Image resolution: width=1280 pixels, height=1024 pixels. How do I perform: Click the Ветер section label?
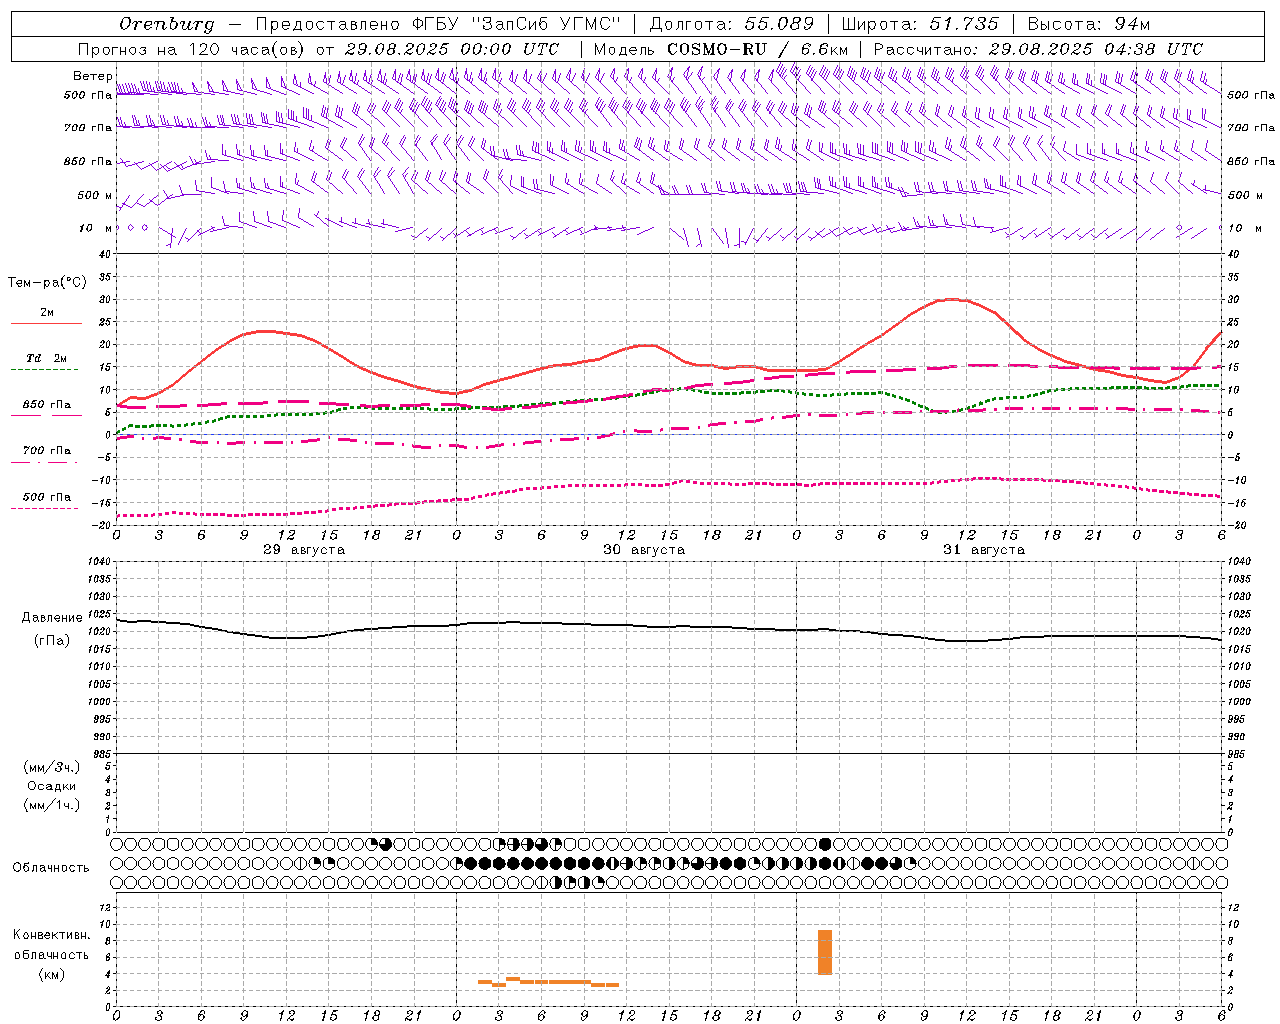click(92, 76)
